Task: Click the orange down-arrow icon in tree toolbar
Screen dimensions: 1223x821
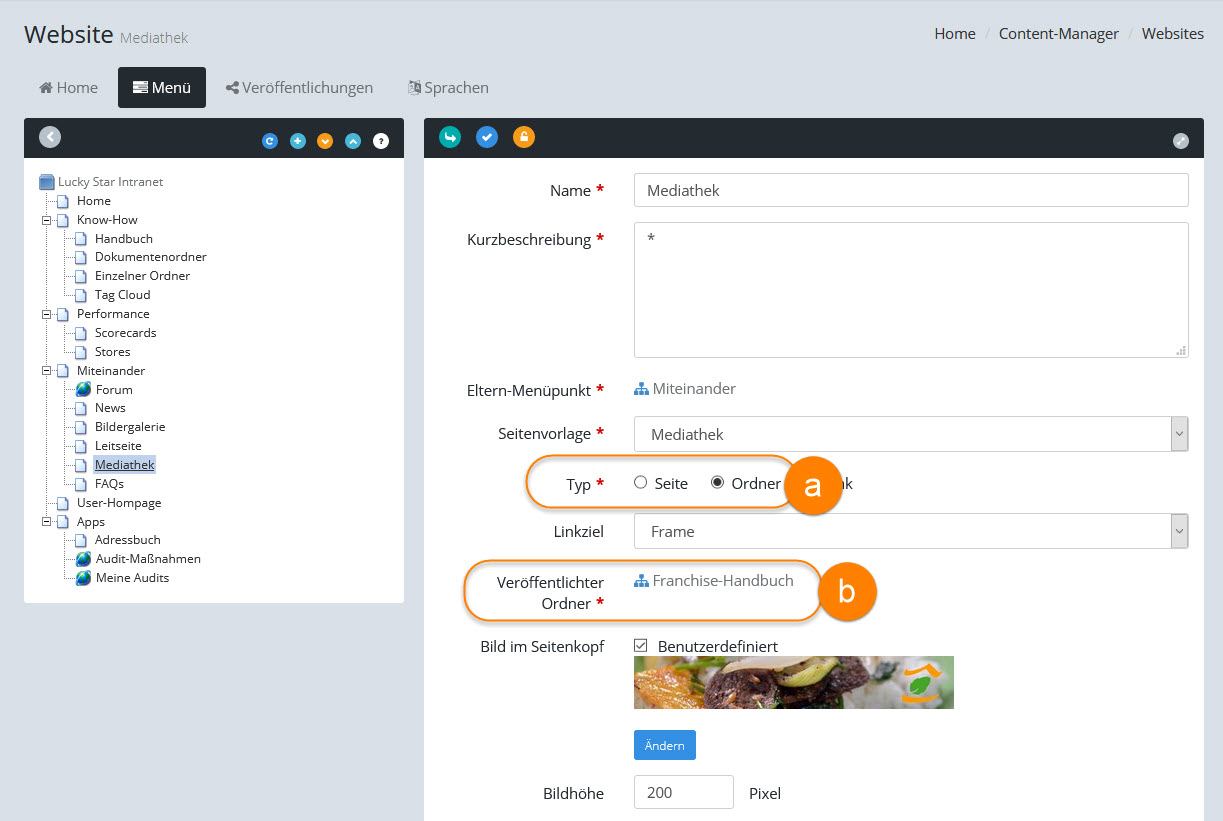Action: 325,141
